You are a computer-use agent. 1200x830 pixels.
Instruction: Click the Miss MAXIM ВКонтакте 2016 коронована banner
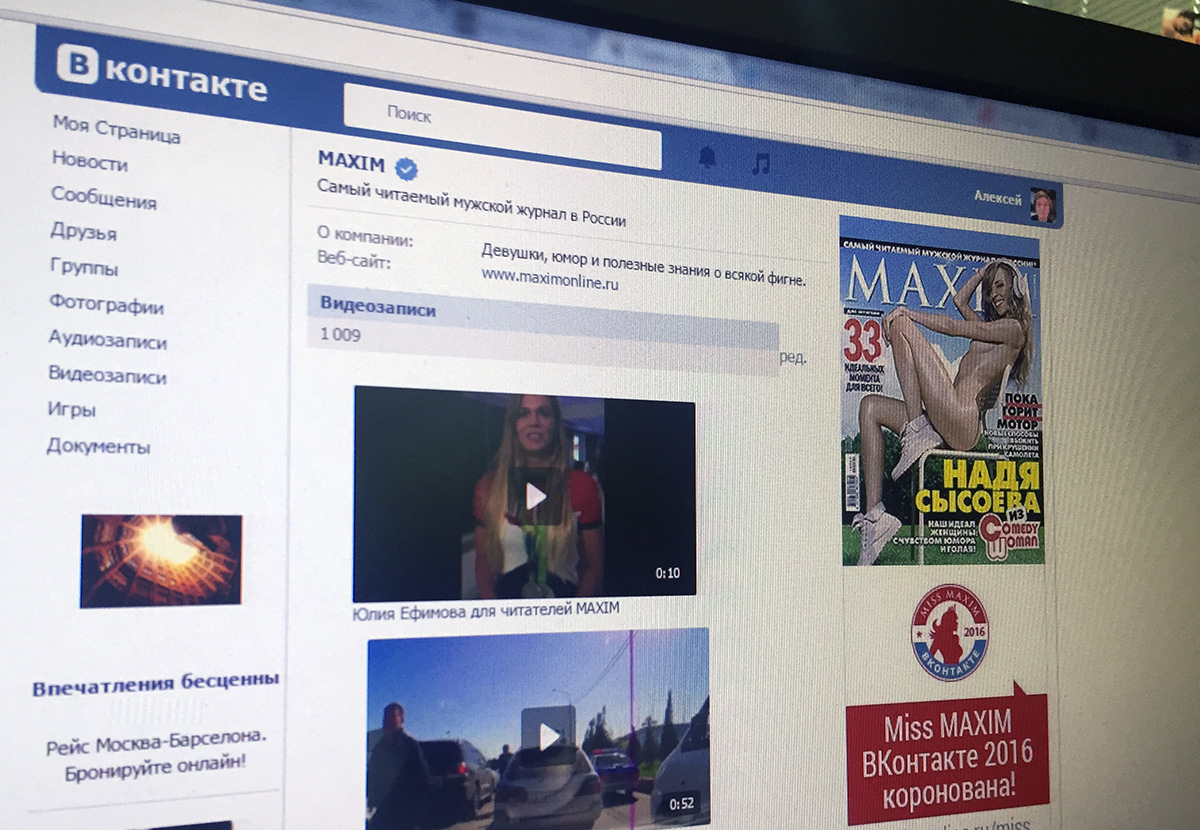[946, 754]
